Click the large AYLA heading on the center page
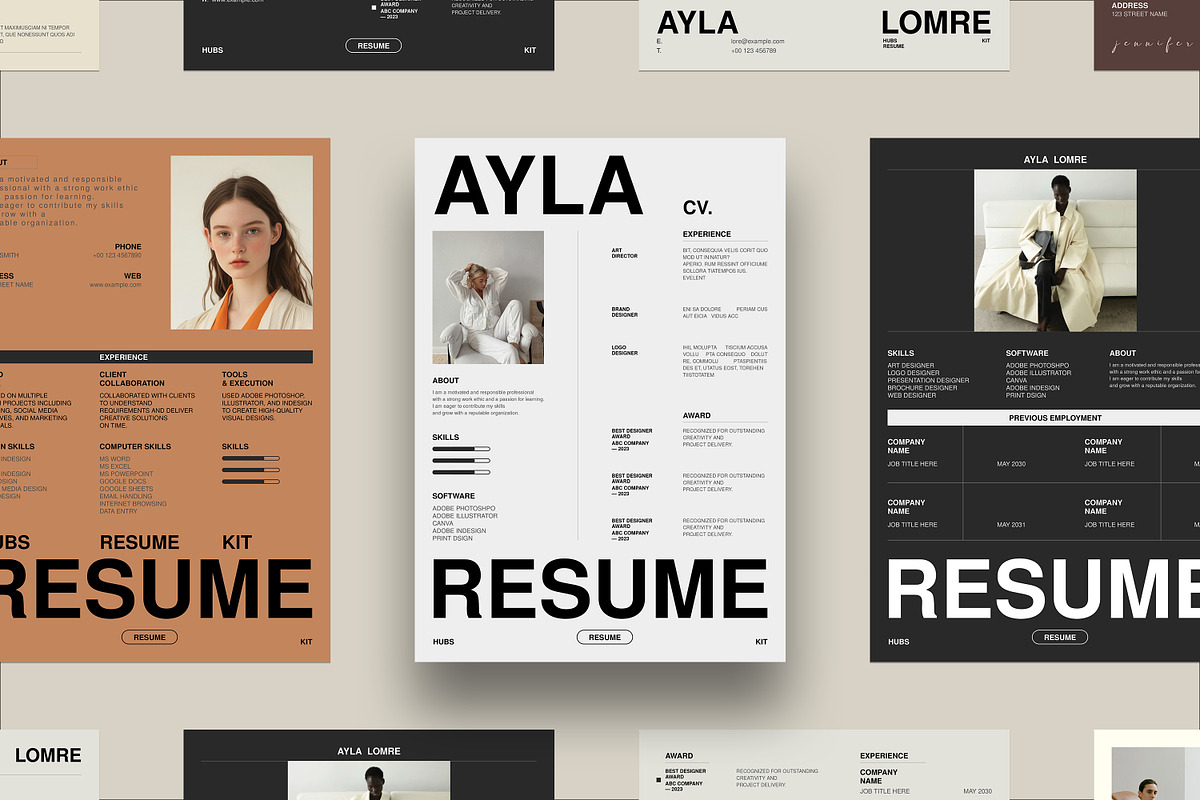Image resolution: width=1200 pixels, height=800 pixels. pos(539,186)
